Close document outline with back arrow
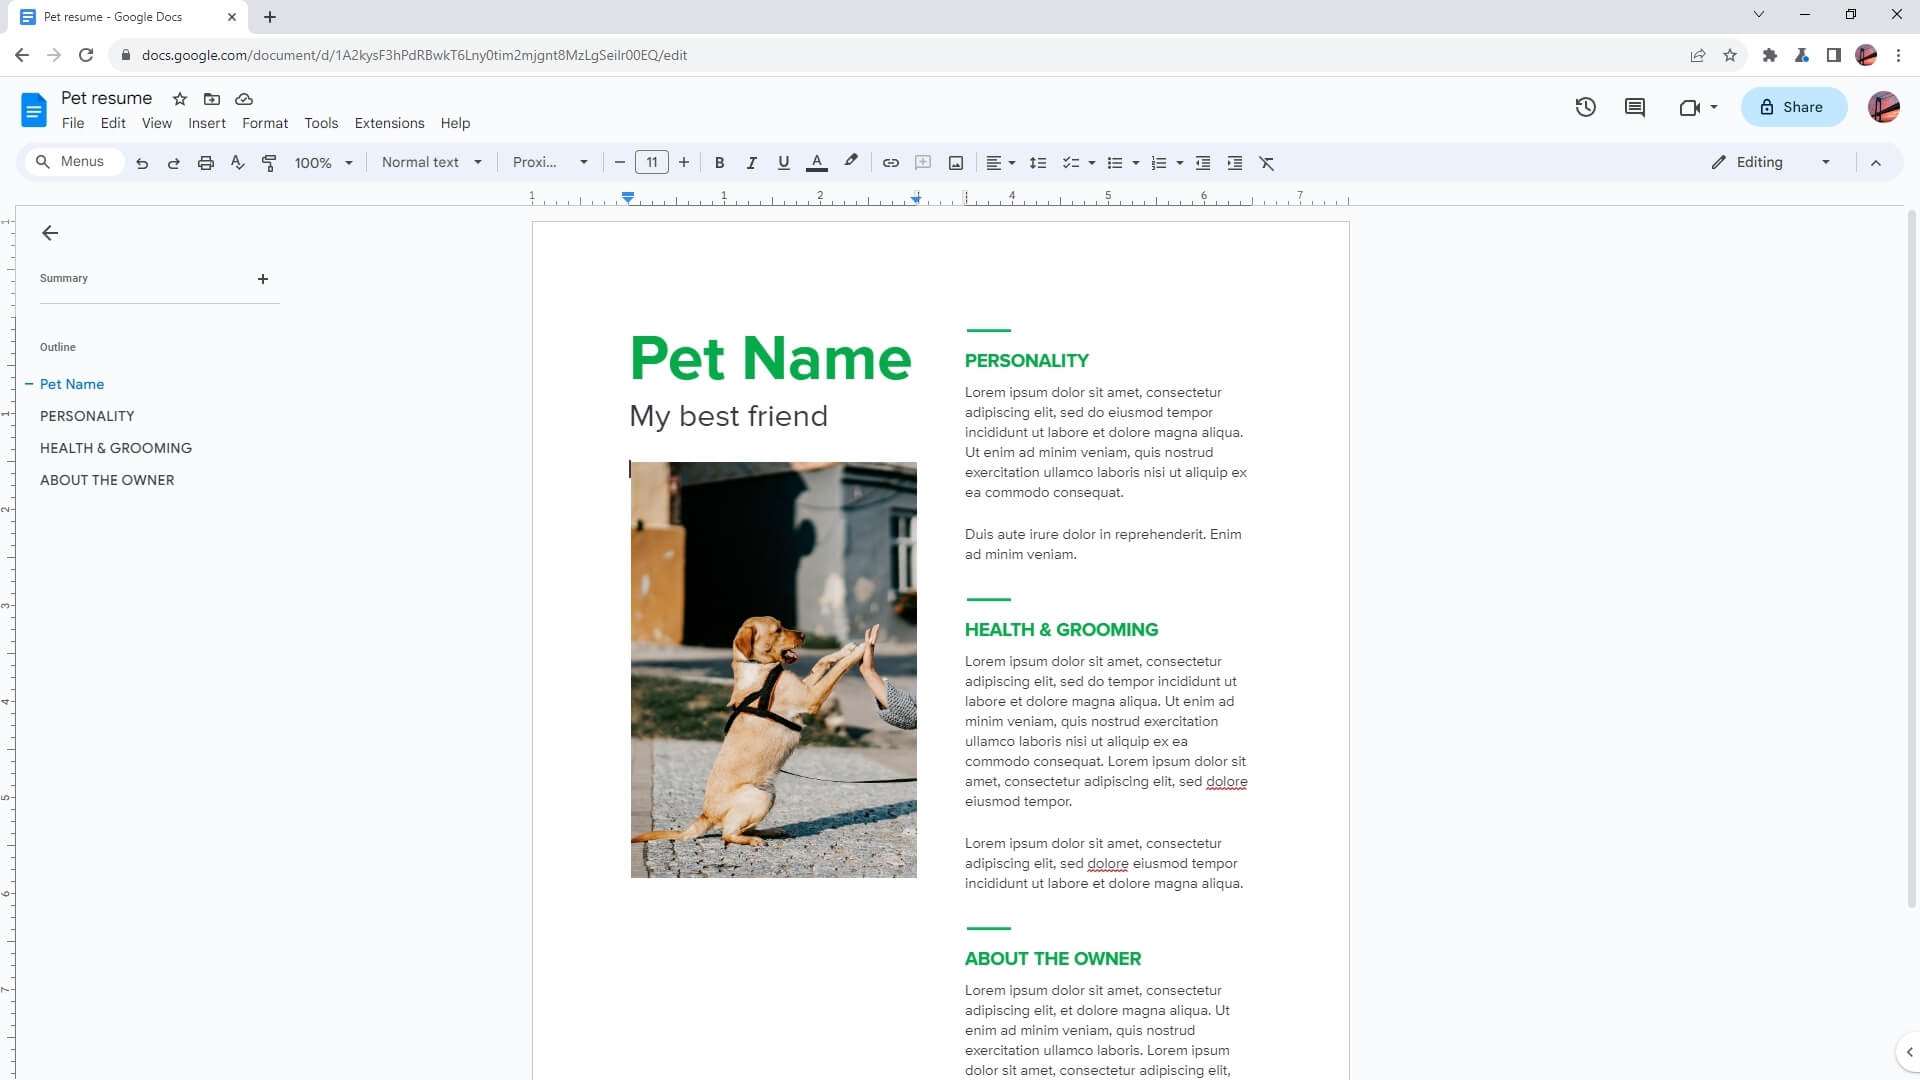1920x1080 pixels. point(50,233)
